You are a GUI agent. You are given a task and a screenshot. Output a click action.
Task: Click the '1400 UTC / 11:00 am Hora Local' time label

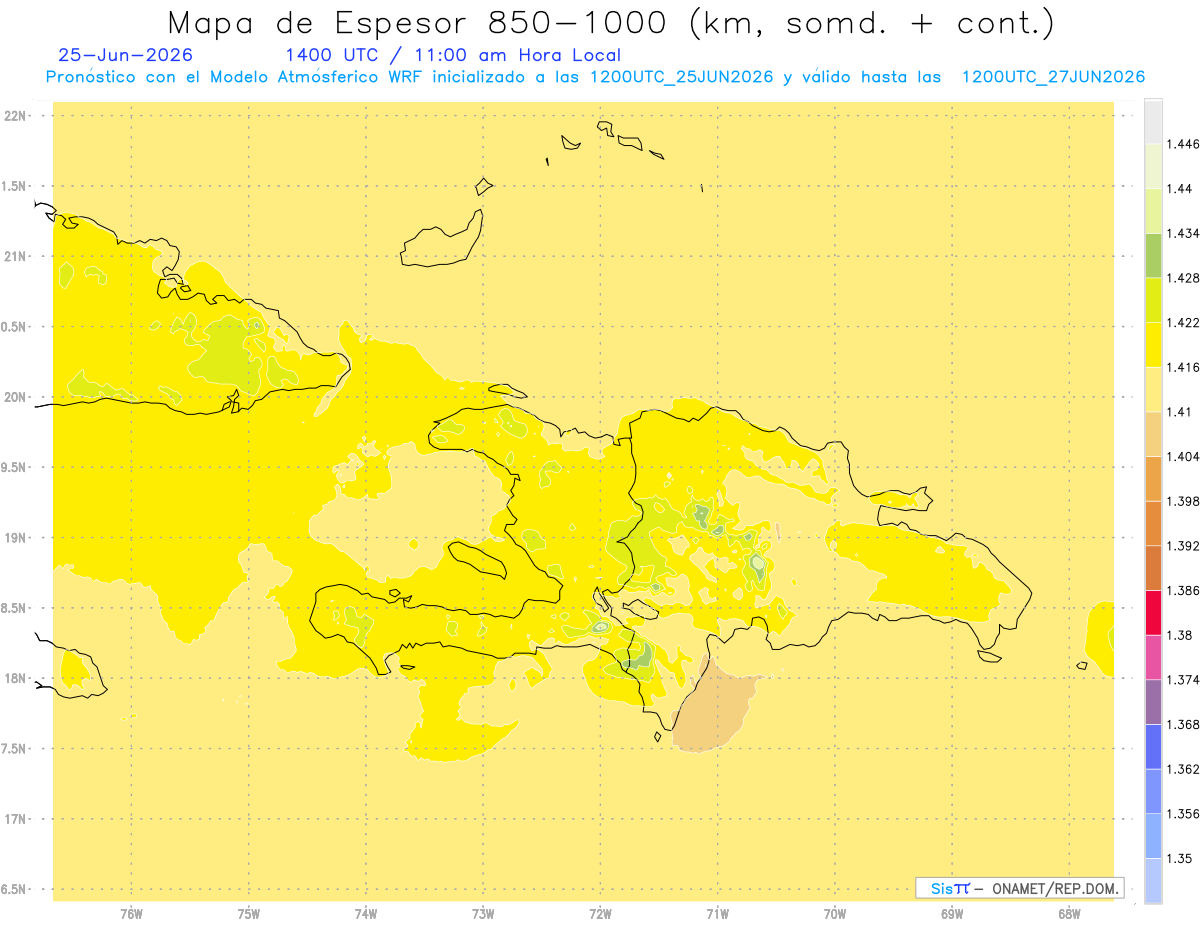pos(453,56)
